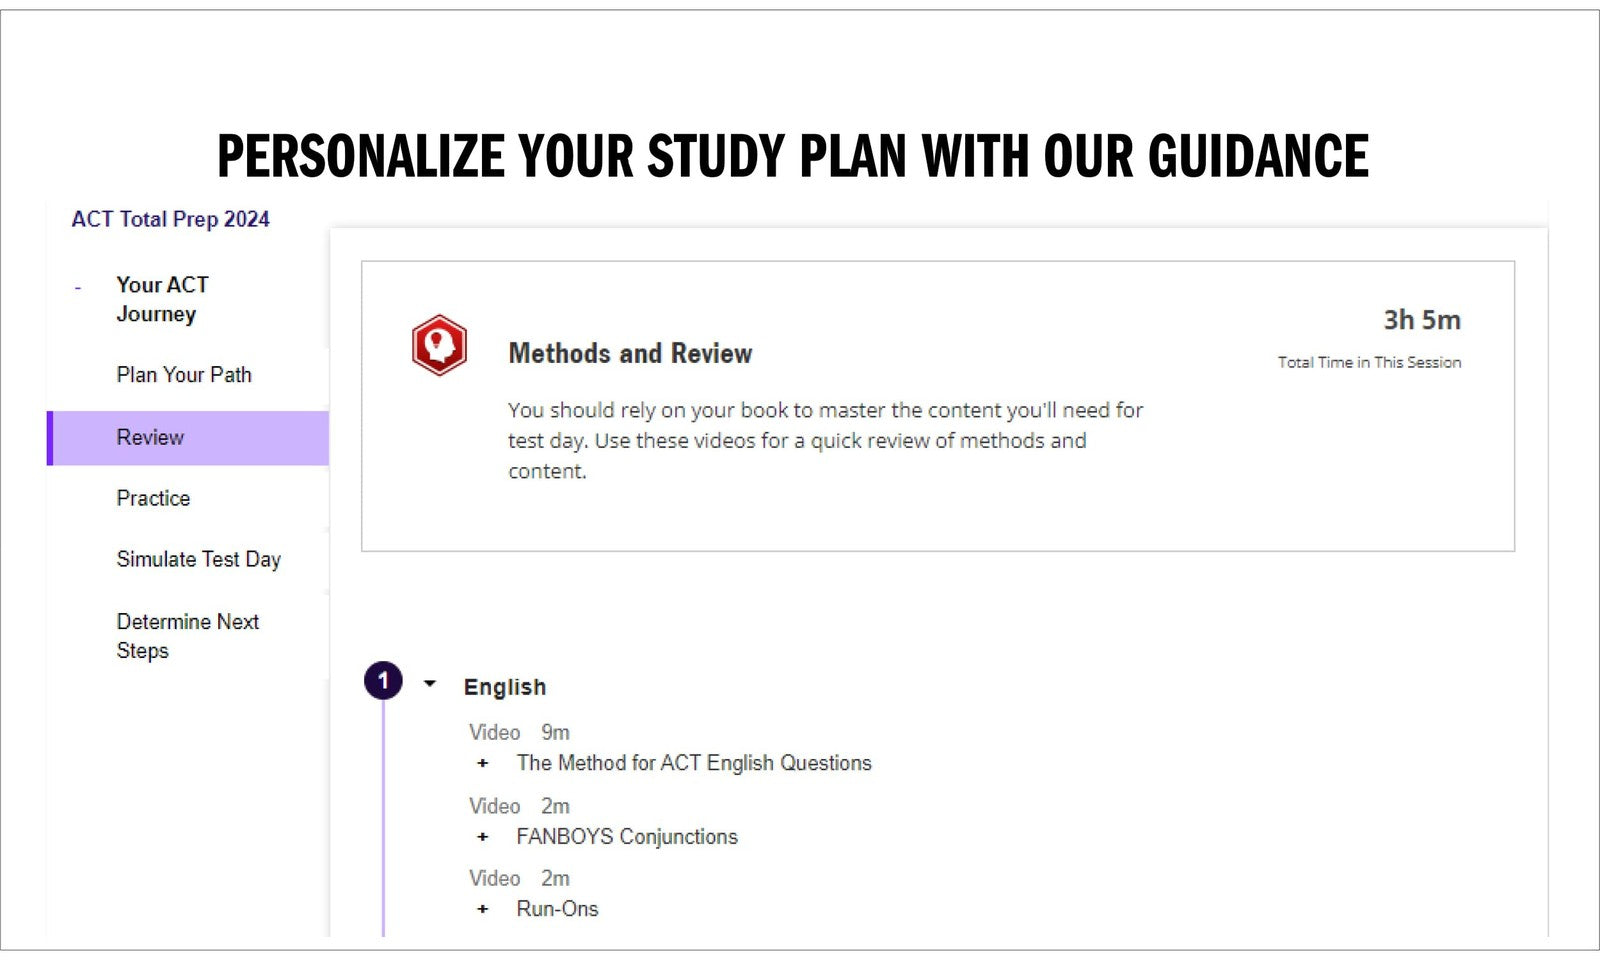Open the Run-Ons video link
This screenshot has height=960, width=1600.
557,909
